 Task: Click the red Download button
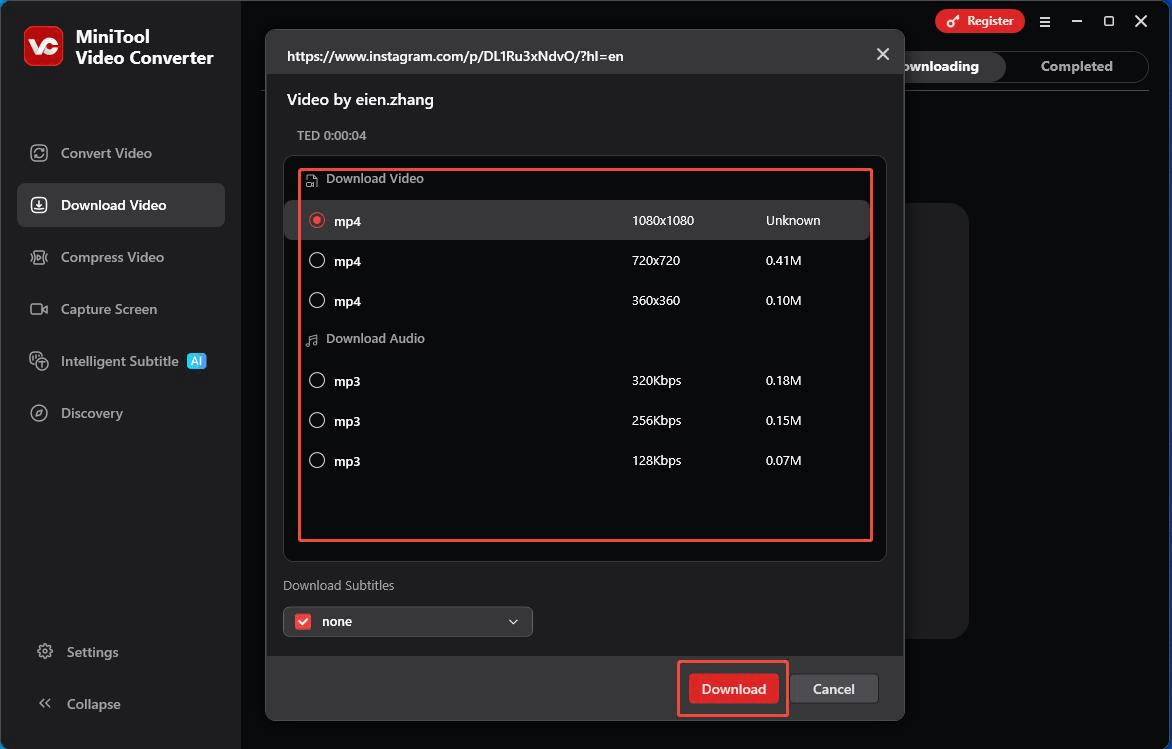(x=733, y=689)
